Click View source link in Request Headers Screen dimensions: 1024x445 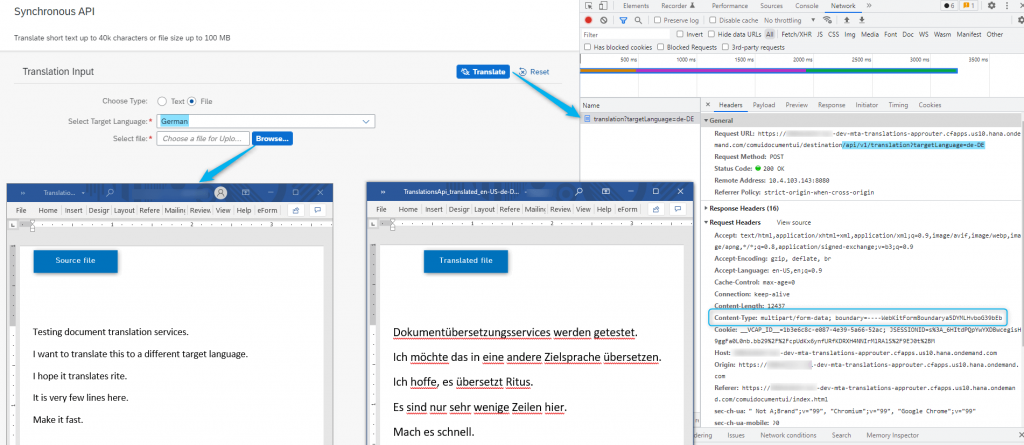pyautogui.click(x=793, y=223)
